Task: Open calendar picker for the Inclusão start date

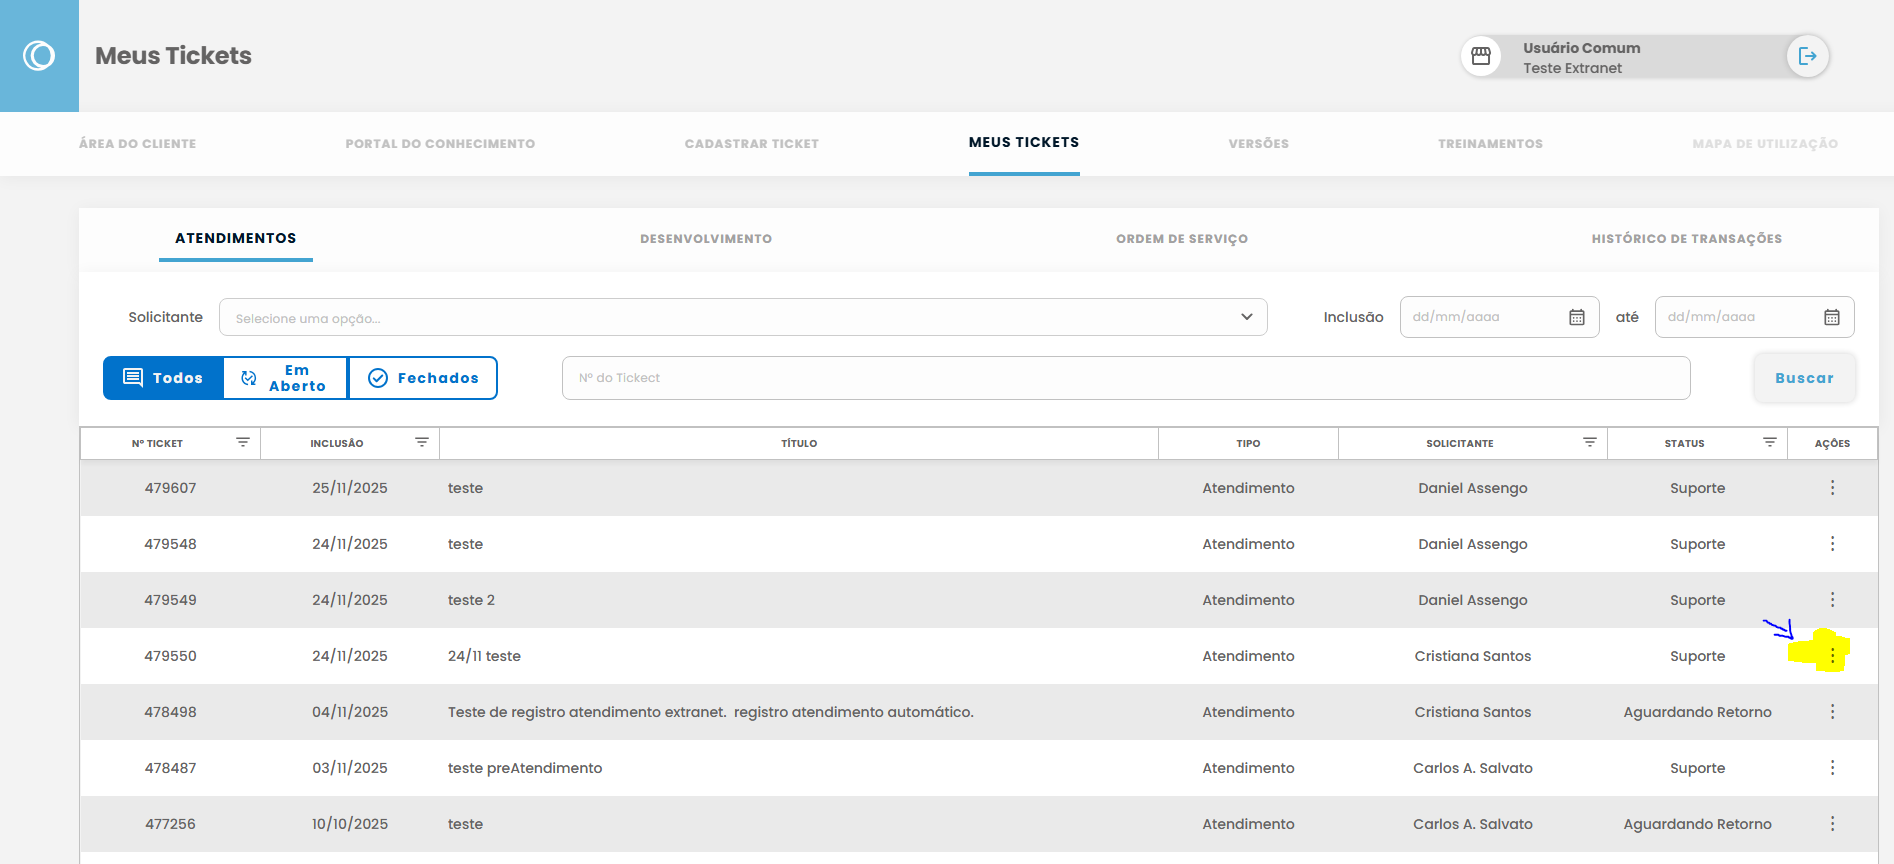Action: pyautogui.click(x=1577, y=317)
